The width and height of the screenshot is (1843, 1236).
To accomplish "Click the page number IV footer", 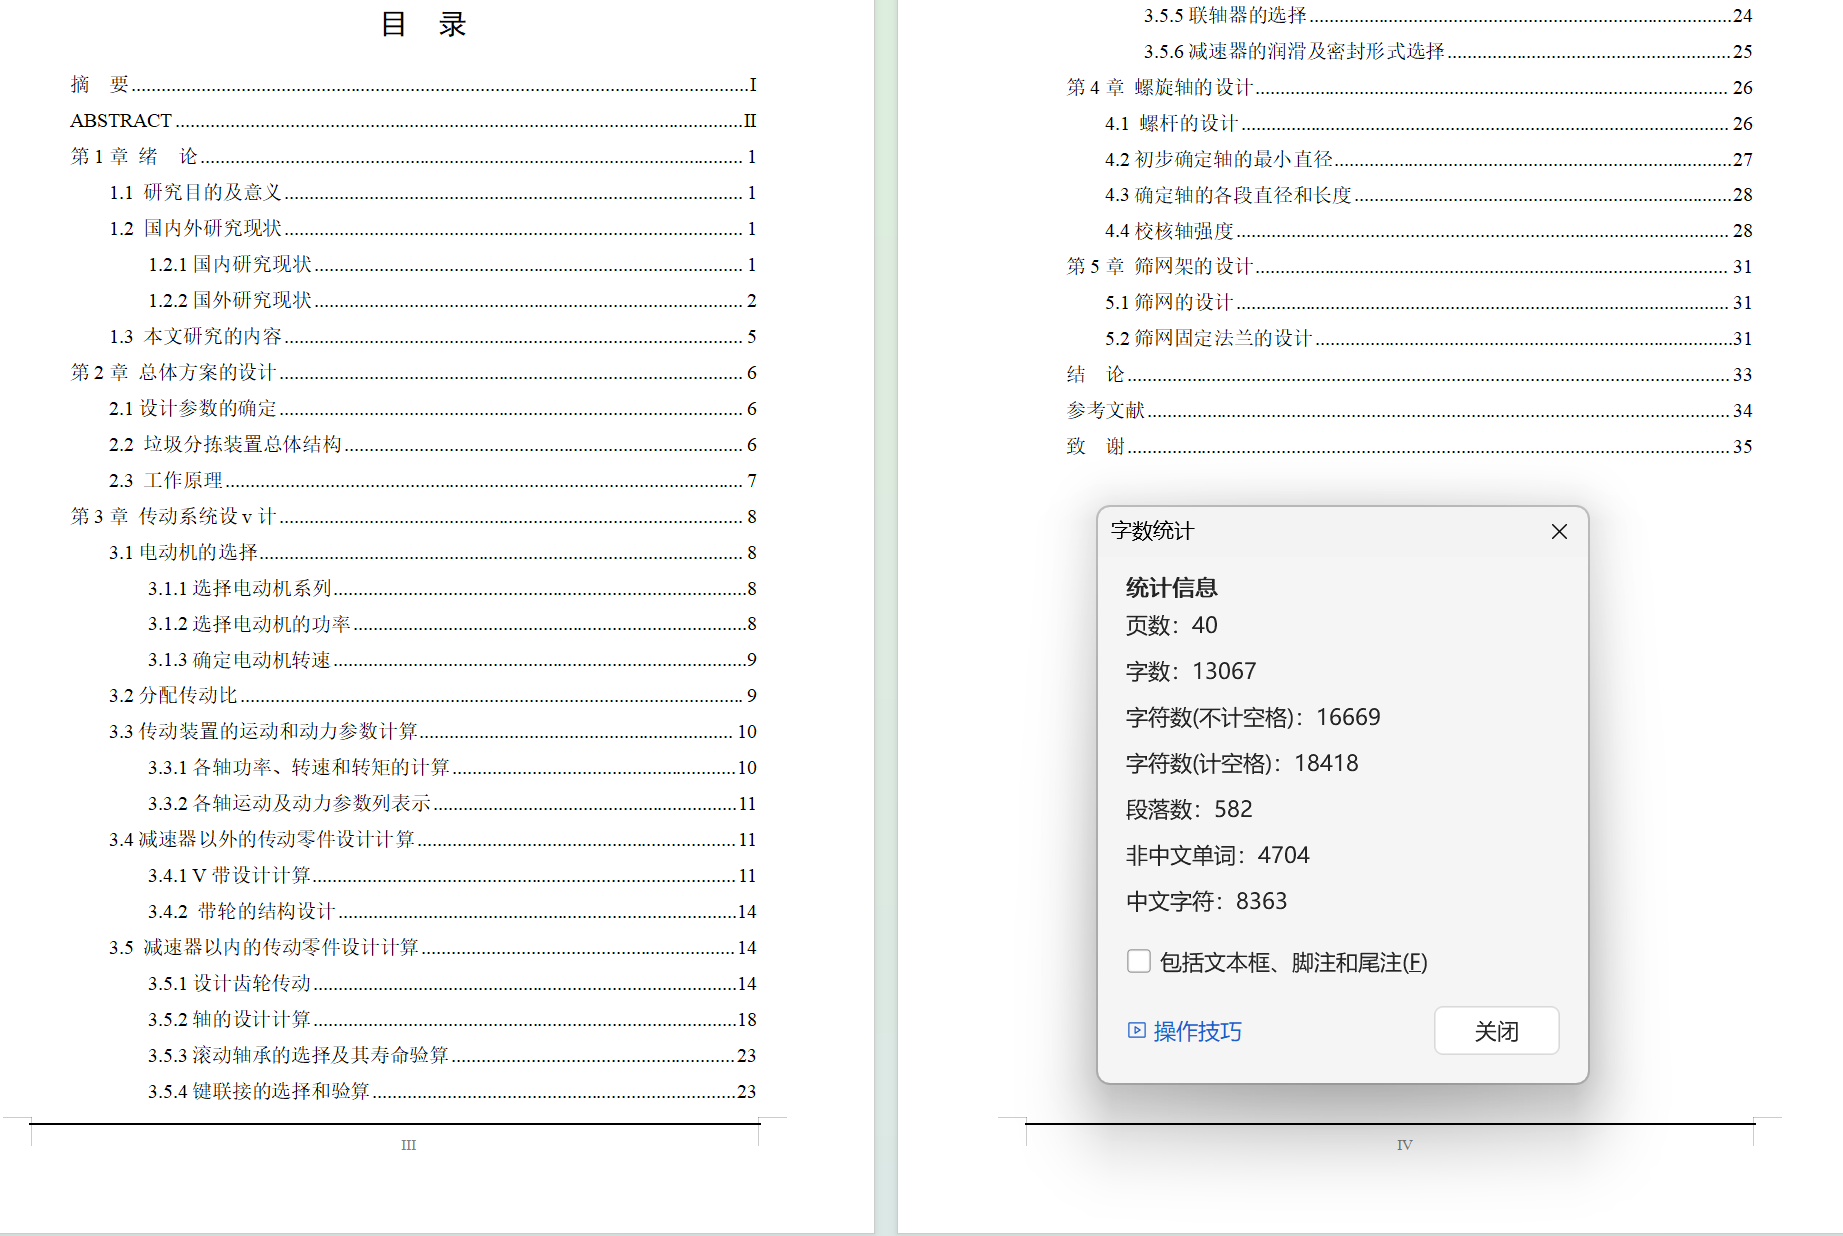I will pyautogui.click(x=1404, y=1146).
